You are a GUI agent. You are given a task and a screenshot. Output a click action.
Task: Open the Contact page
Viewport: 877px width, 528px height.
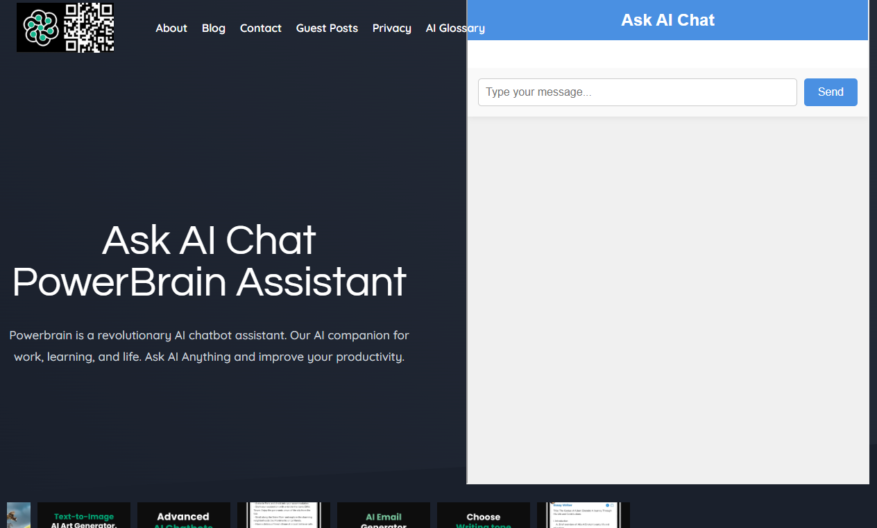[x=261, y=28]
